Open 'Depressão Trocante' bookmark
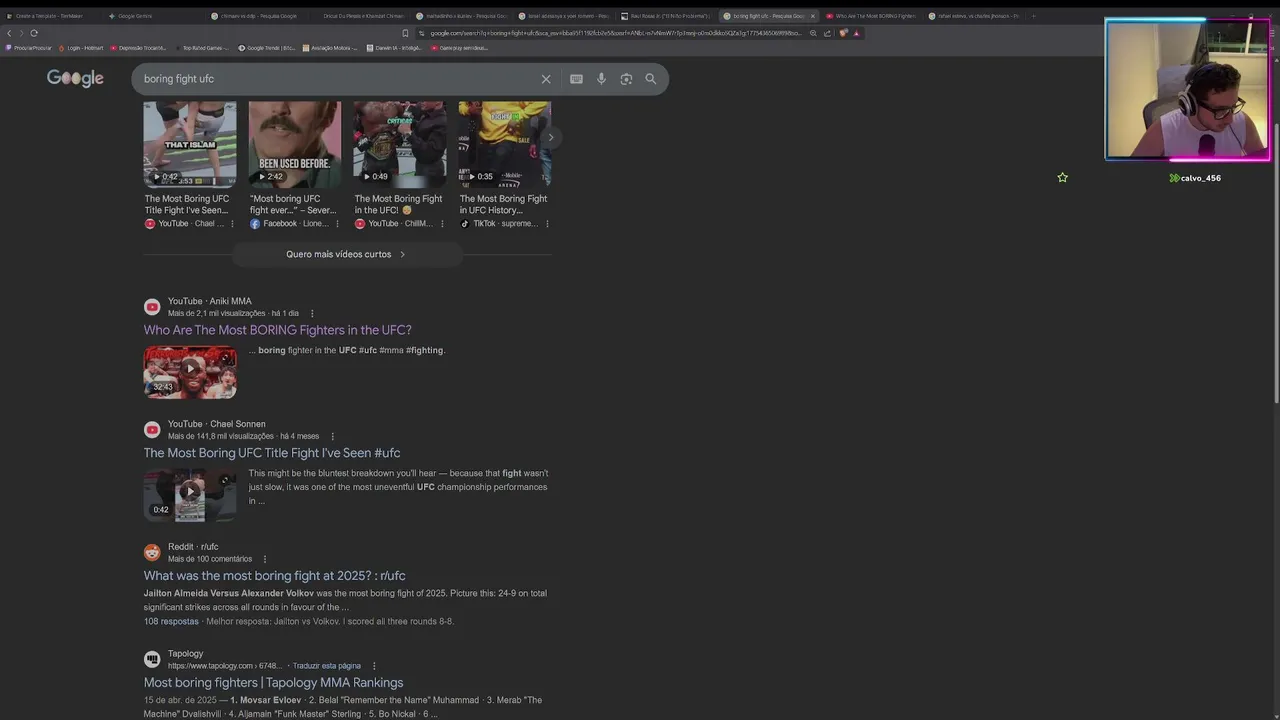1280x720 pixels. (138, 48)
